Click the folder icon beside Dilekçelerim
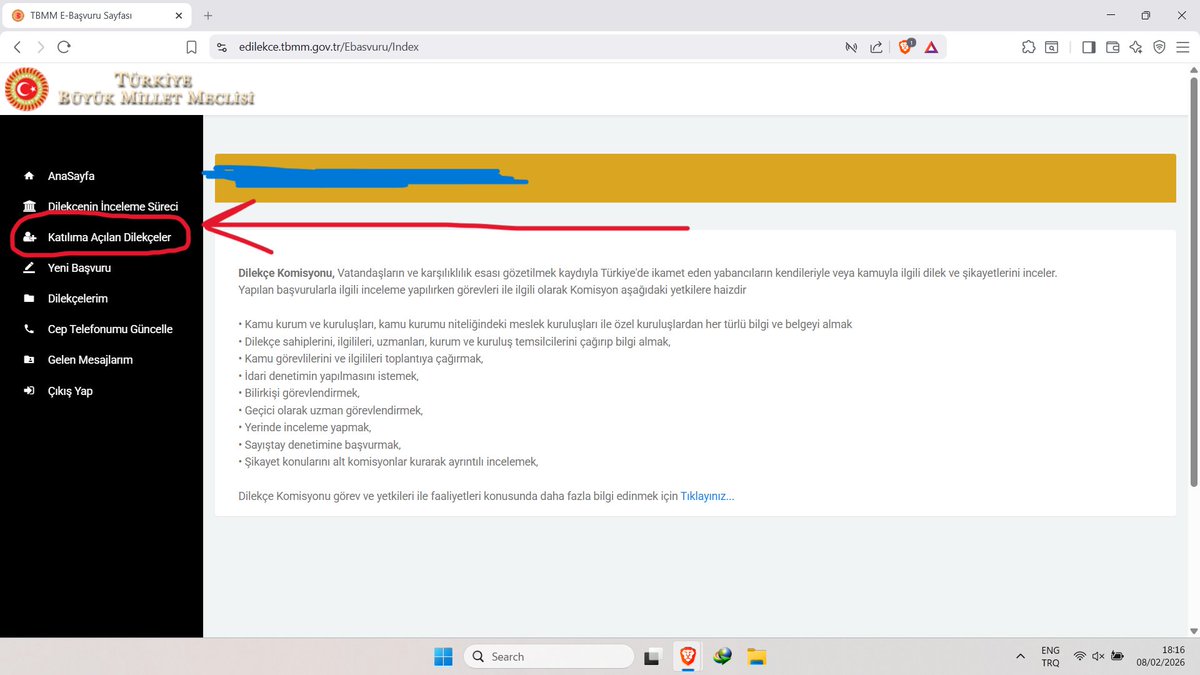1200x675 pixels. click(29, 298)
